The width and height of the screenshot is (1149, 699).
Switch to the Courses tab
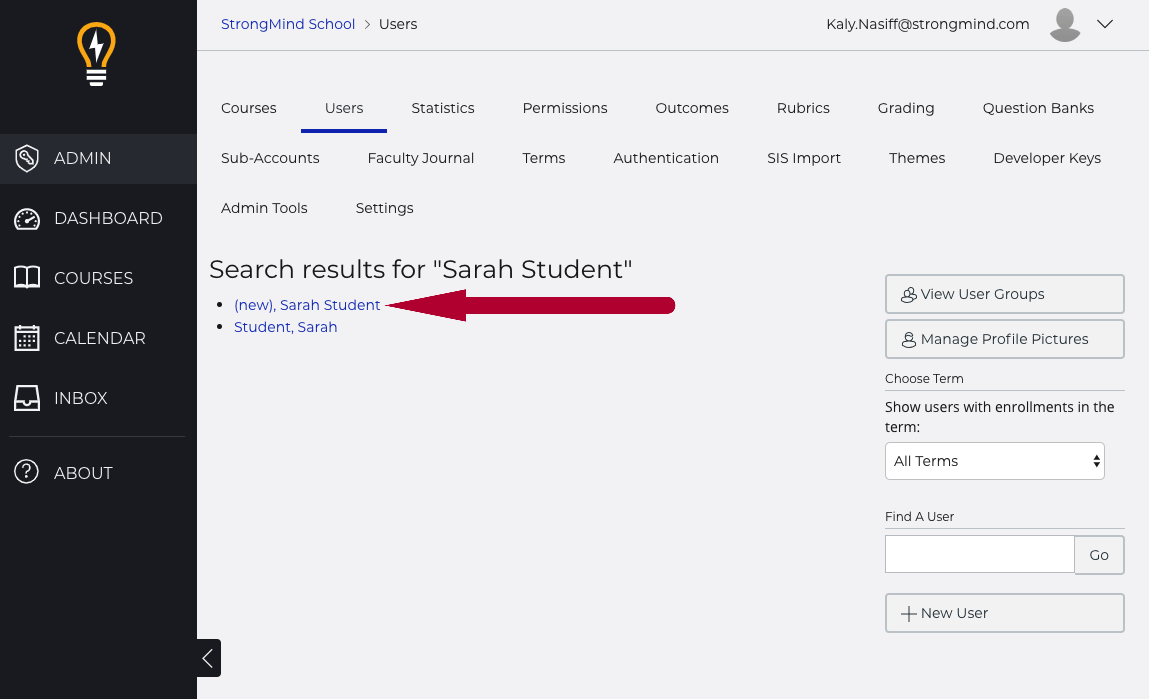248,108
